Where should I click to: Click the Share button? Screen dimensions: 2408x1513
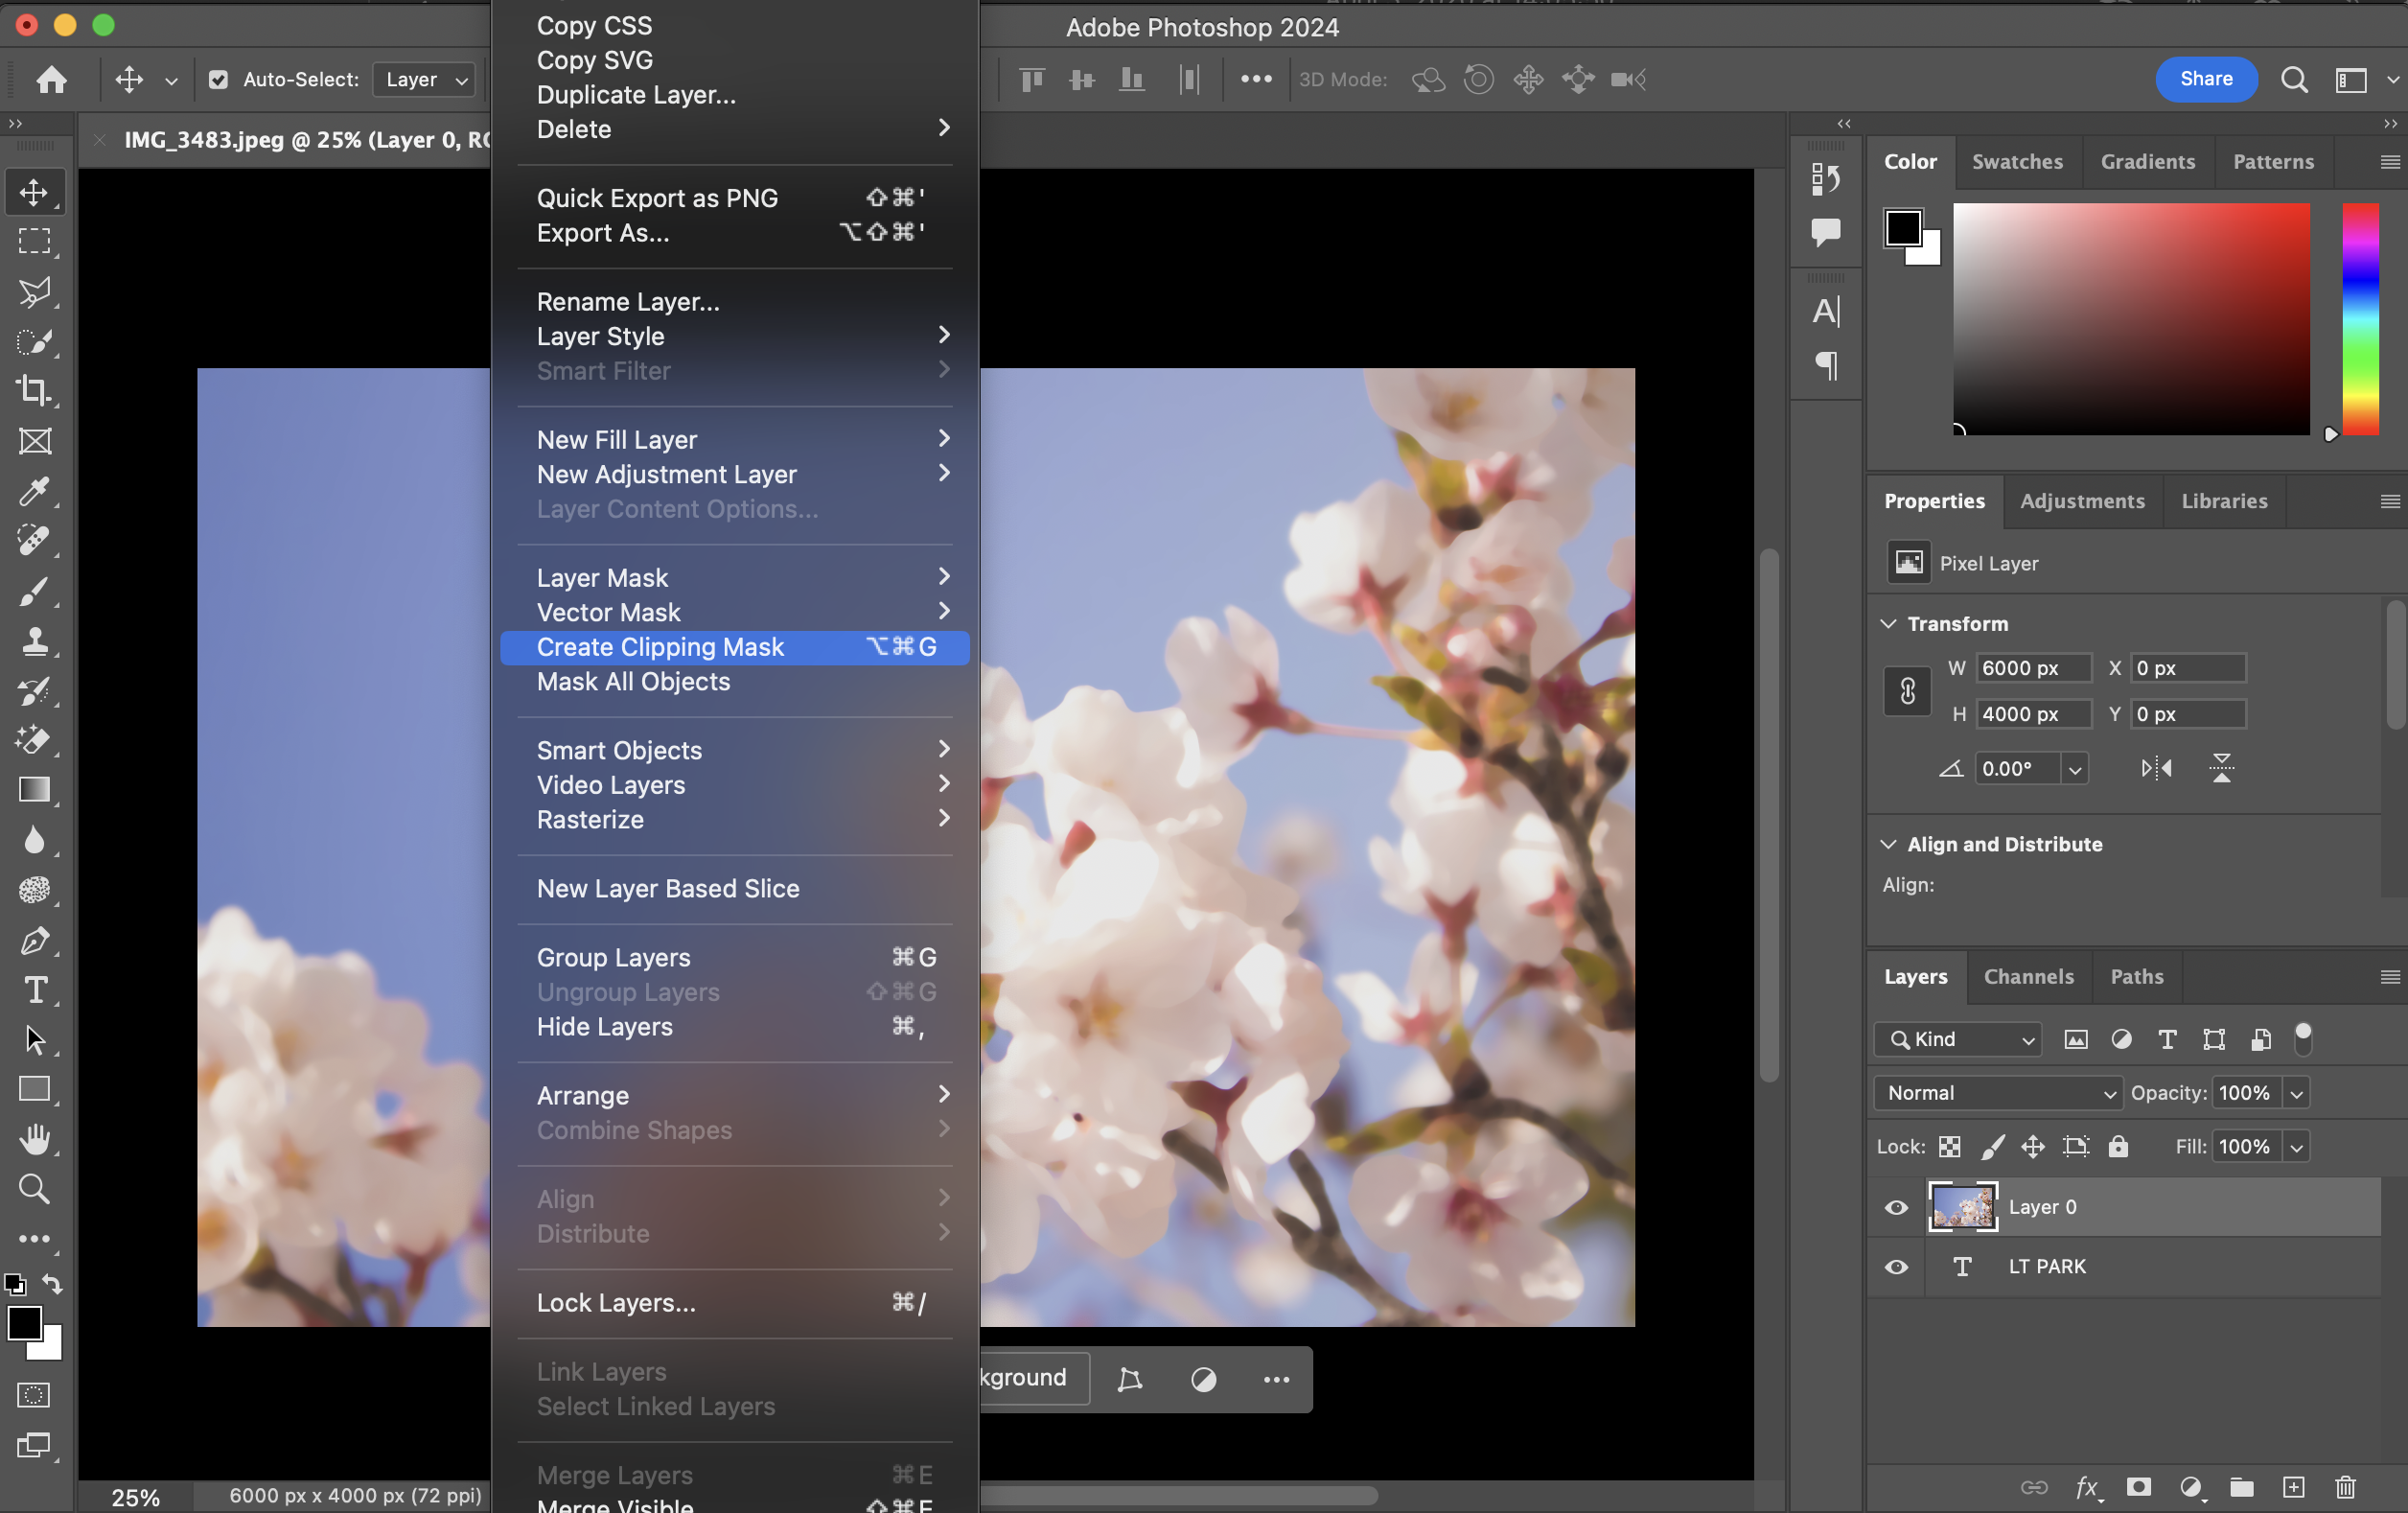pos(2205,79)
